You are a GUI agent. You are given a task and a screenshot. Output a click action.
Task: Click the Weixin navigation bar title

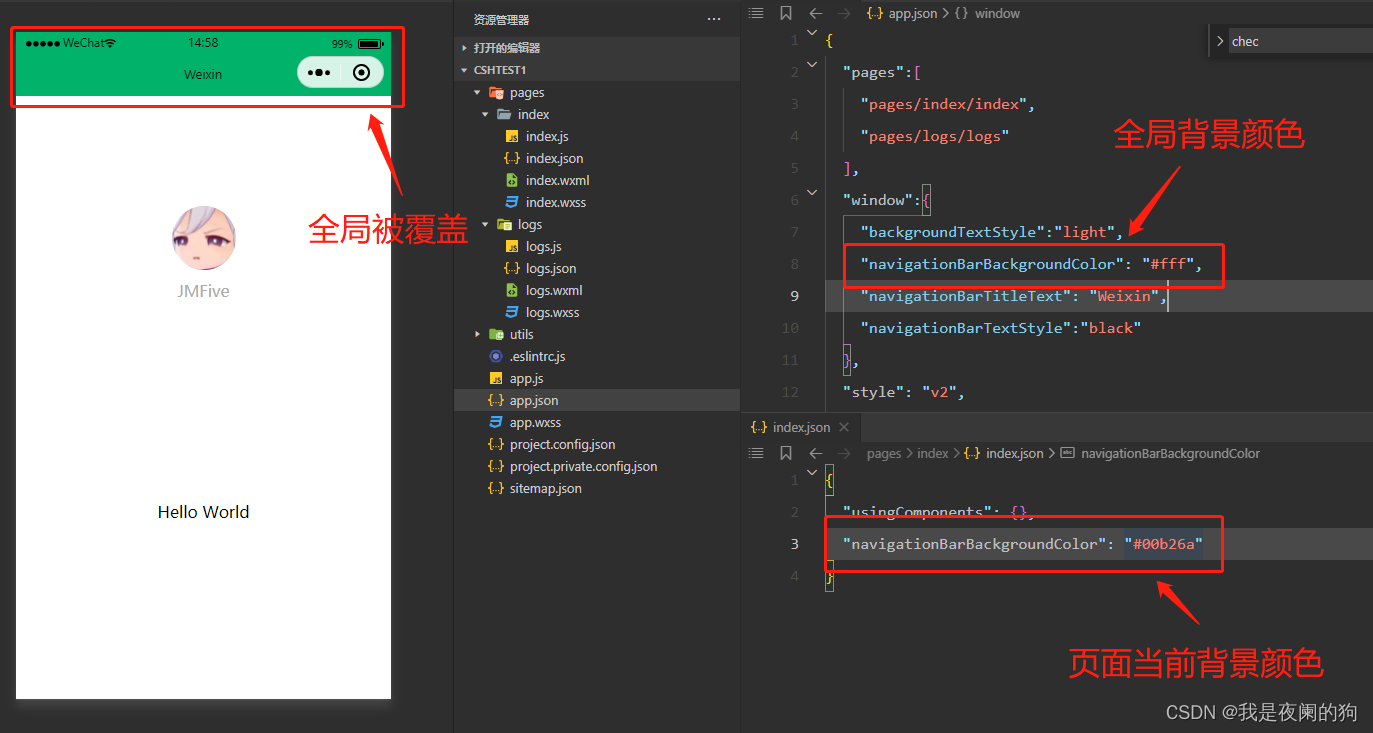pos(203,74)
